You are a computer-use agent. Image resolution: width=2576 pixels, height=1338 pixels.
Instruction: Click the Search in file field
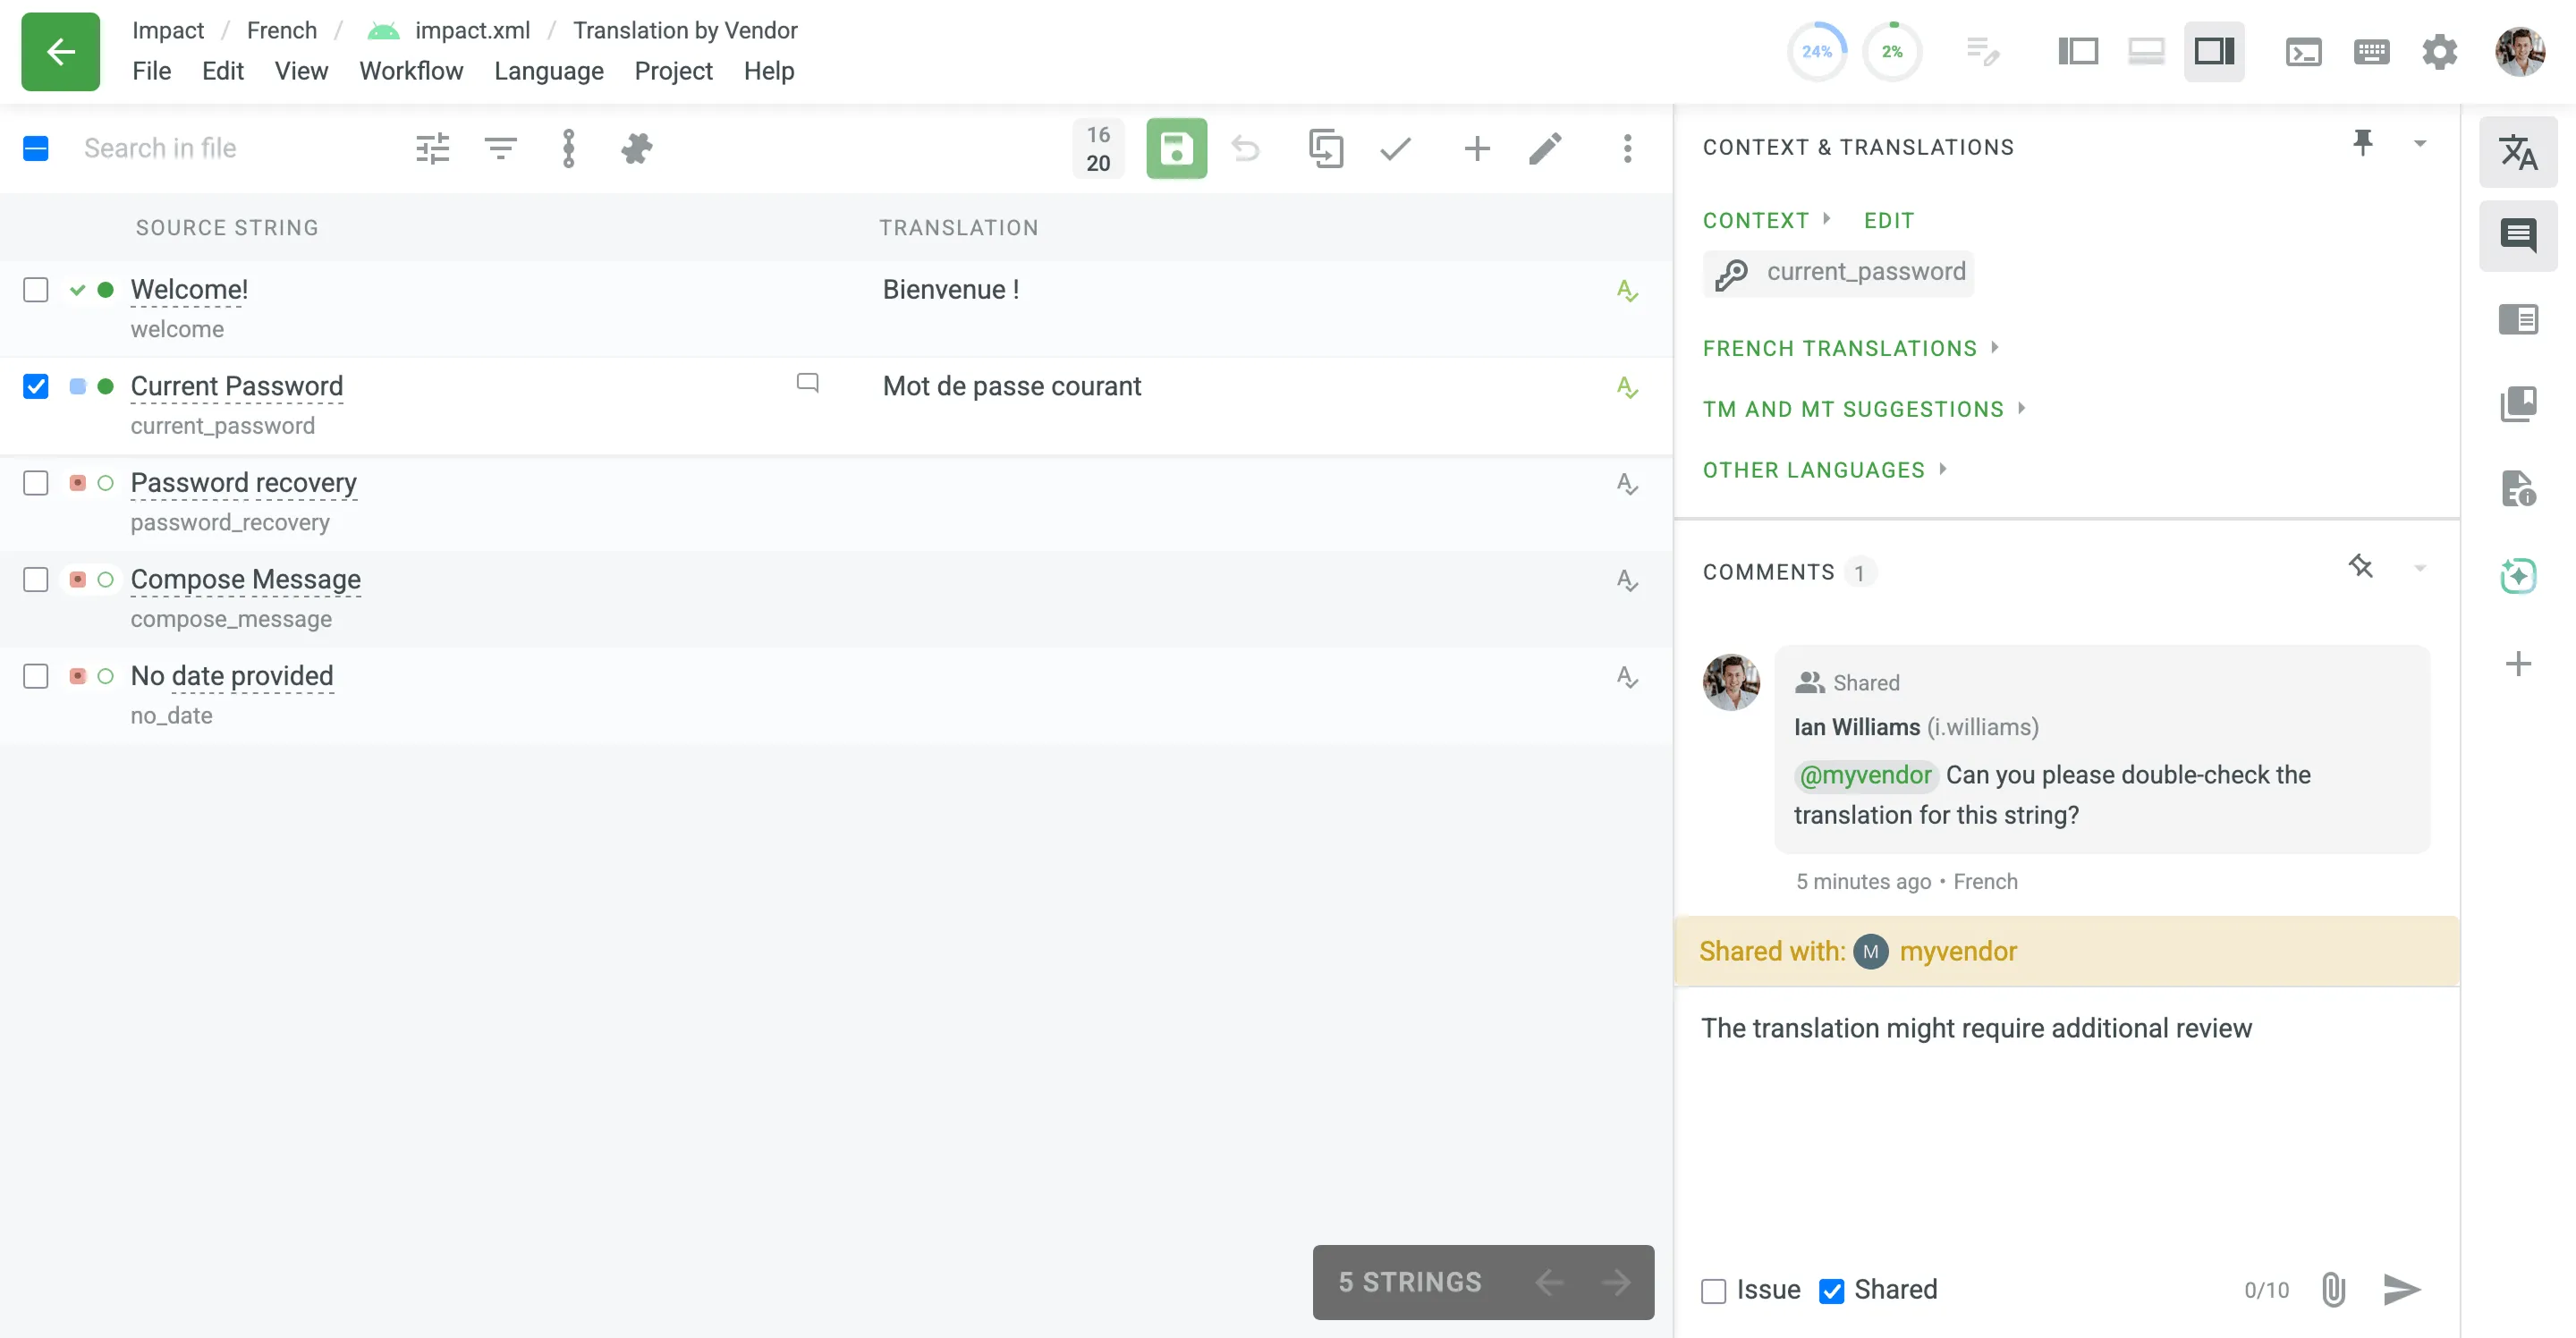pyautogui.click(x=160, y=148)
